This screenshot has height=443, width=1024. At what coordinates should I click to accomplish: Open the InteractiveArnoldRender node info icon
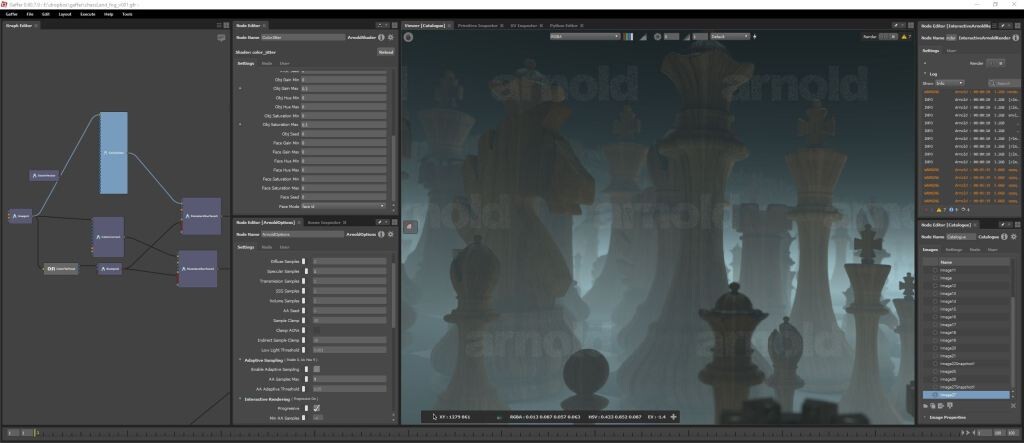(x=1016, y=38)
